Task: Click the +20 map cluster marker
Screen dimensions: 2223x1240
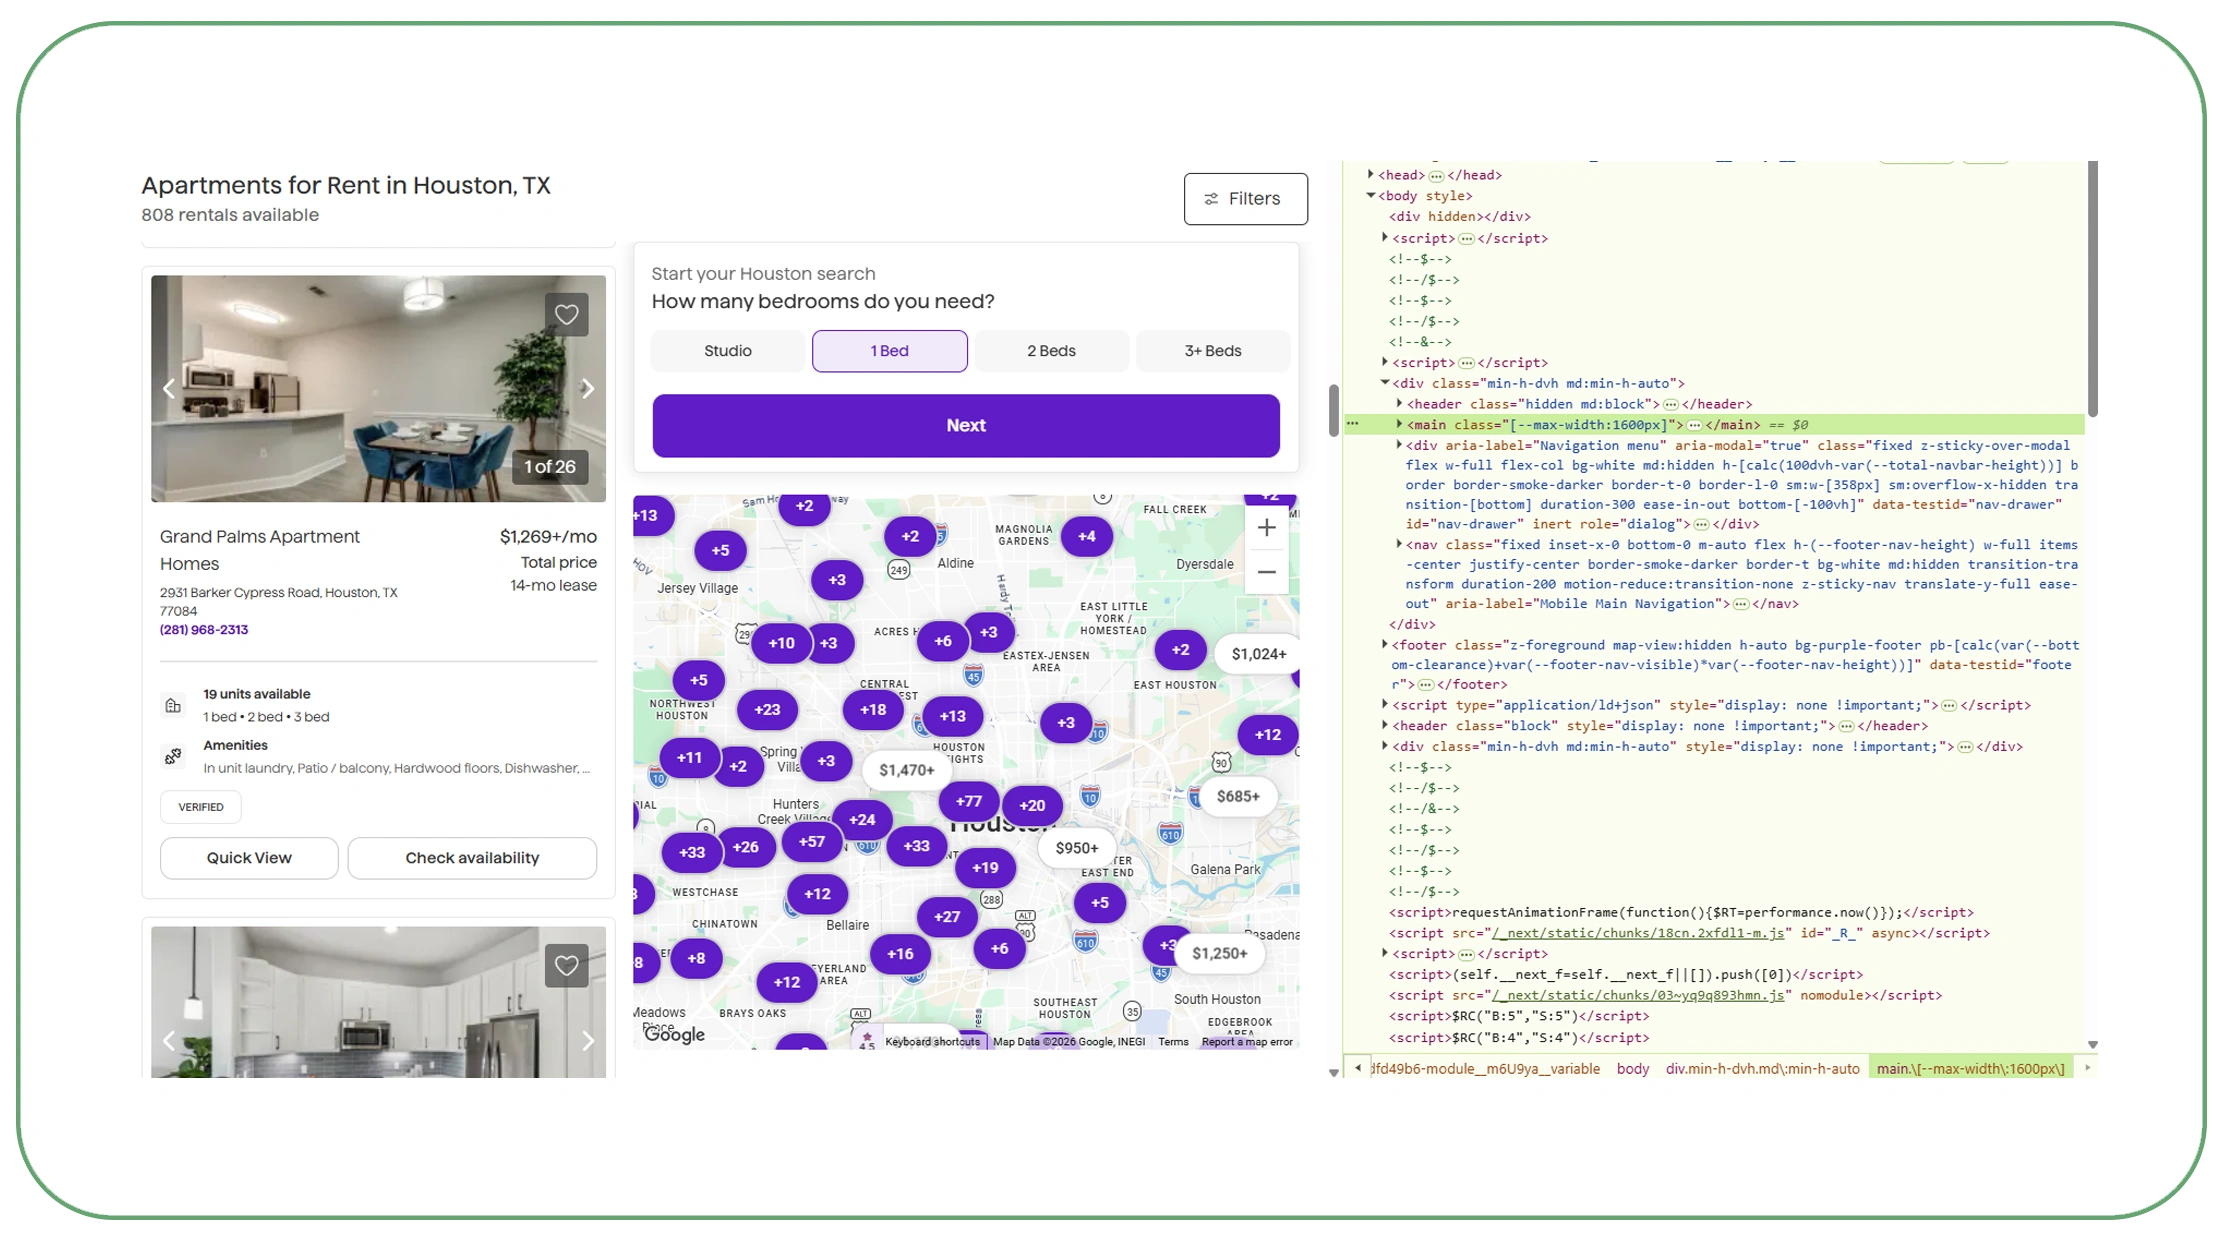Action: 1032,805
